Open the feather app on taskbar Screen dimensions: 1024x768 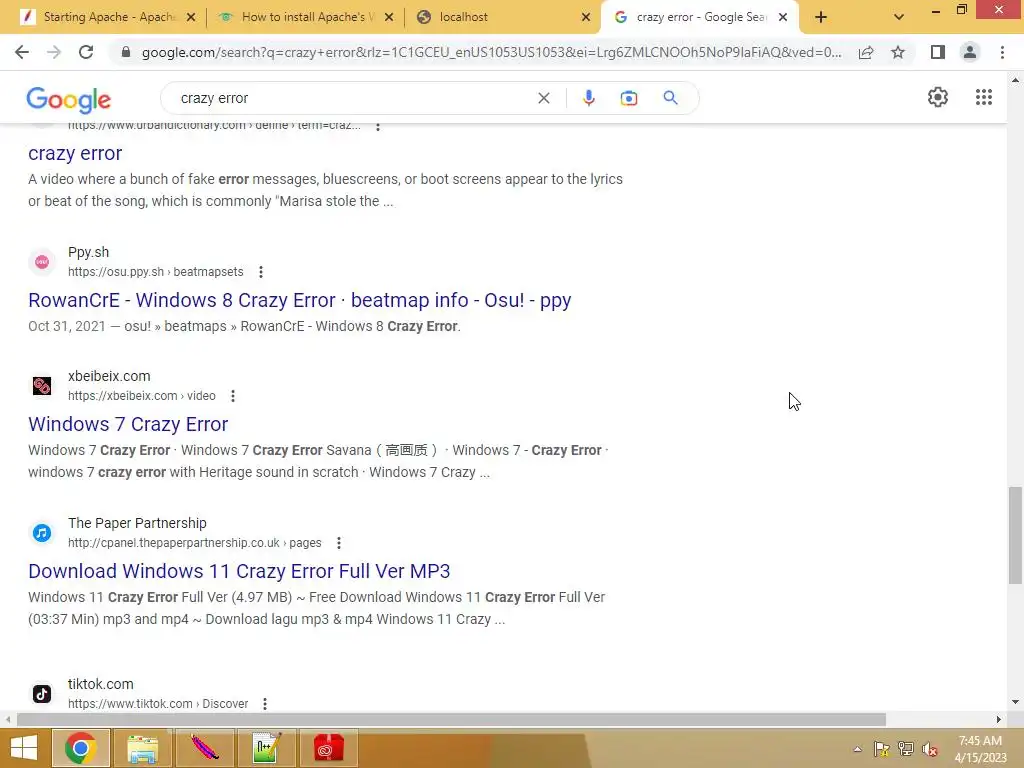pos(204,748)
